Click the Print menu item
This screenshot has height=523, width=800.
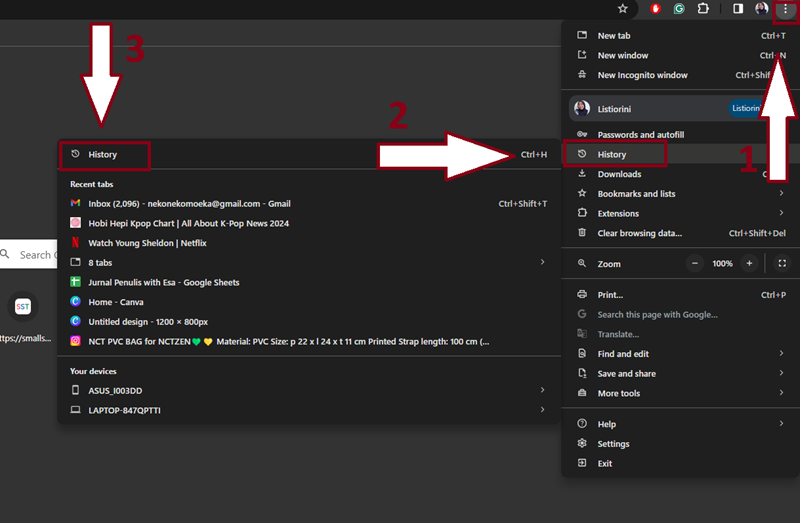click(x=681, y=295)
